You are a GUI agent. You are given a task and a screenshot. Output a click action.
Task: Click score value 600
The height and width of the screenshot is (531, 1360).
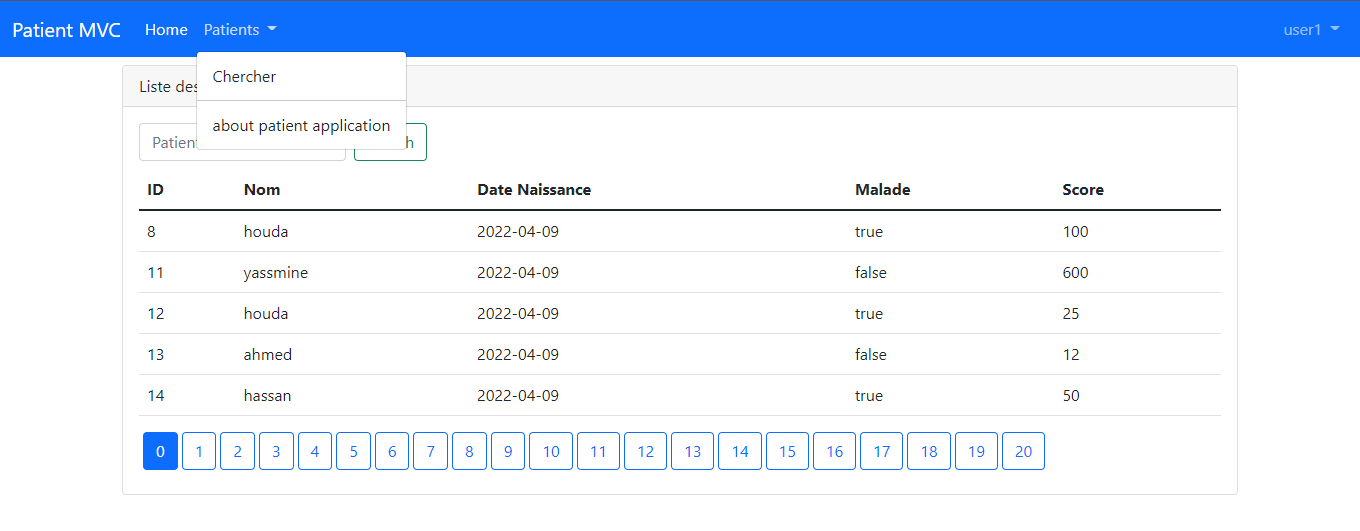pos(1076,272)
